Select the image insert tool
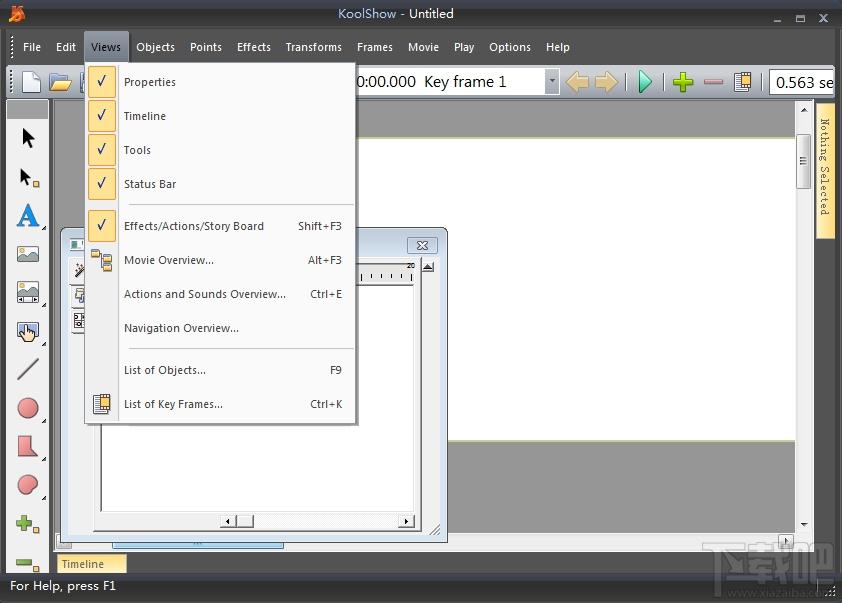This screenshot has height=603, width=842. 28,254
